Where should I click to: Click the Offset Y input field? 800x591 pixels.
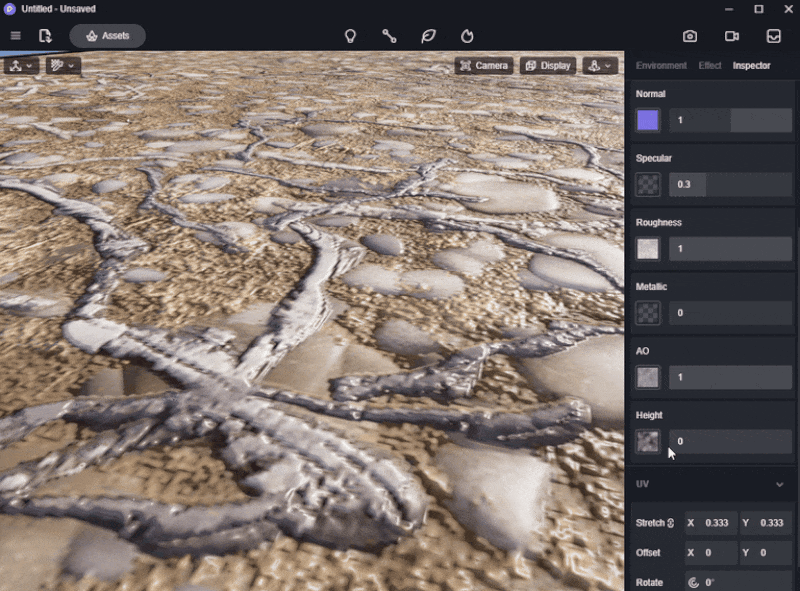[766, 553]
